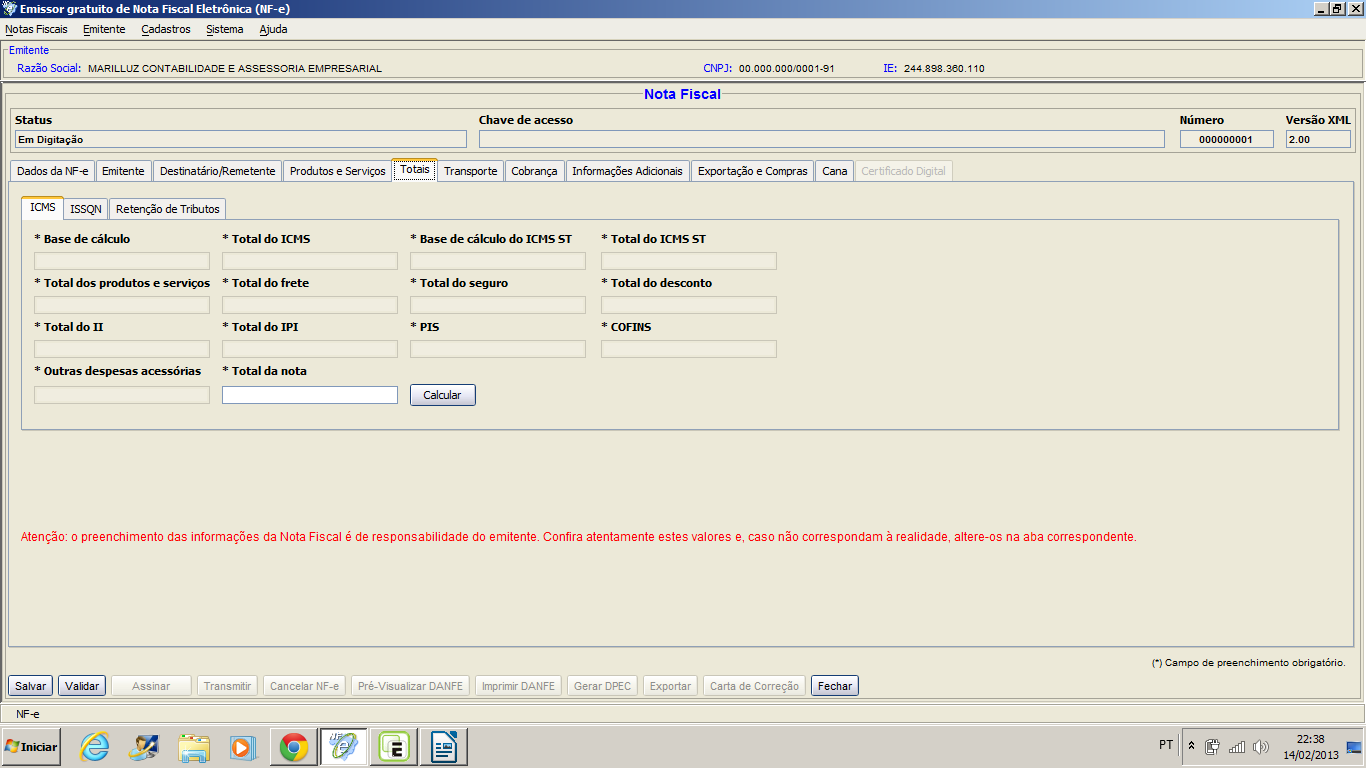Switch to Exportação e Compras tab
This screenshot has width=1366, height=768.
(x=753, y=171)
